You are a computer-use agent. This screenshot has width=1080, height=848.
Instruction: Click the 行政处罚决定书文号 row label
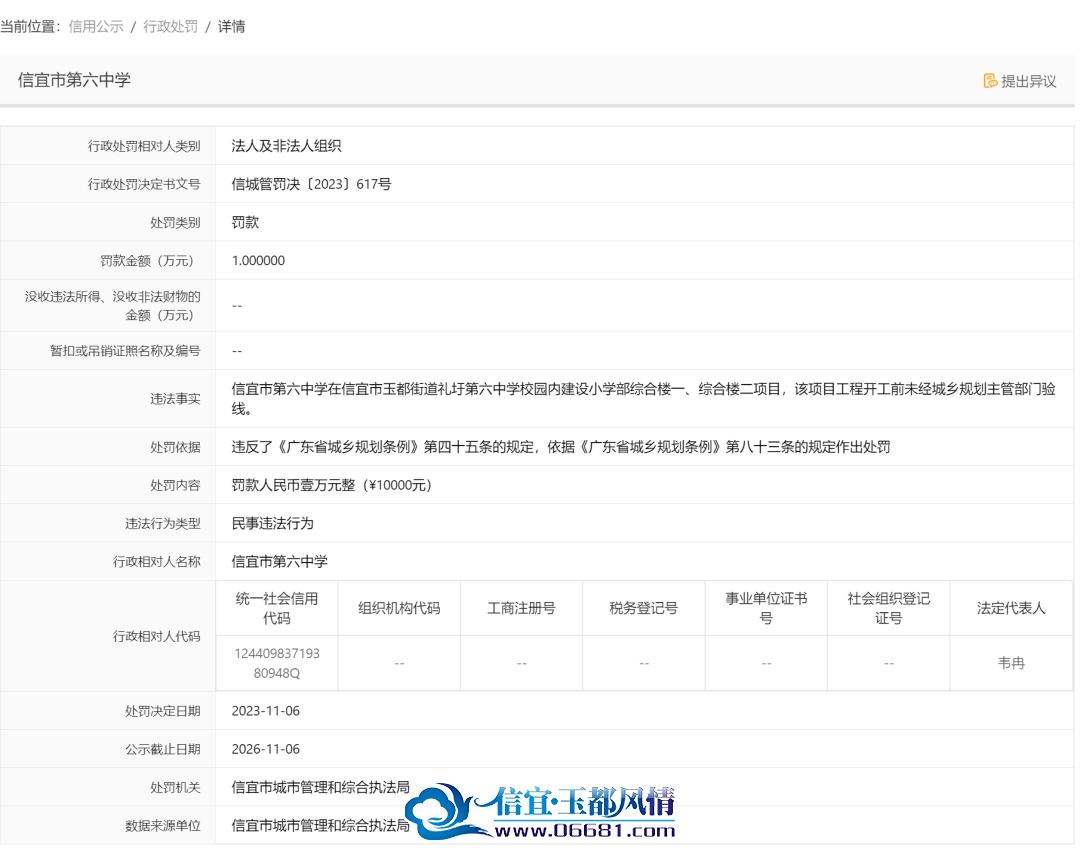[144, 185]
